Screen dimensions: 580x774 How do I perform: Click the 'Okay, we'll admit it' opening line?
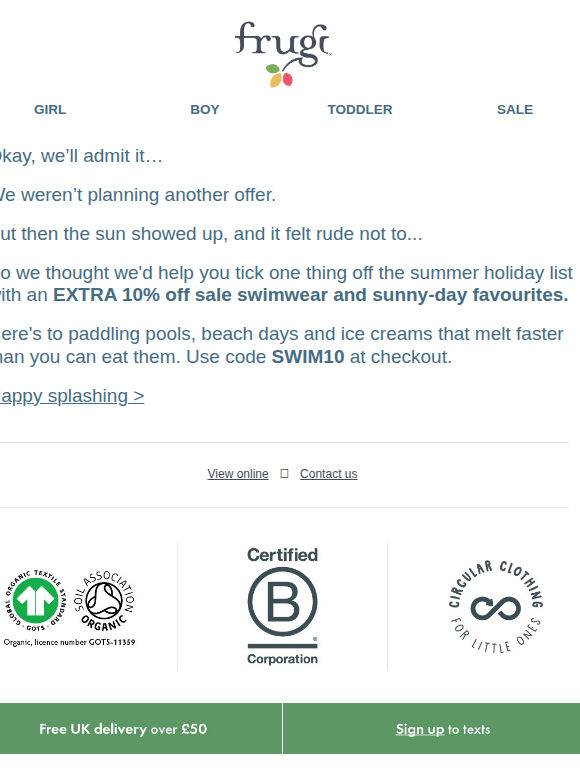coord(81,156)
